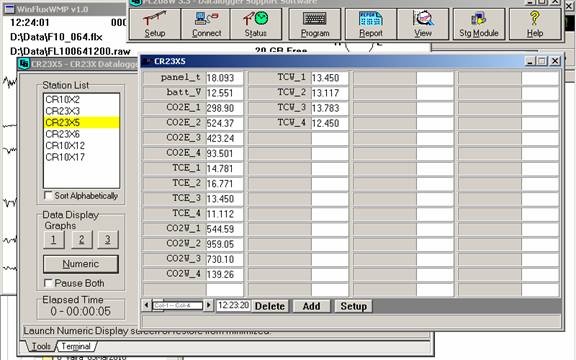Screen dimensions: 576x360
Task: Click the left arrow of column scrollbar
Action: [x=147, y=305]
